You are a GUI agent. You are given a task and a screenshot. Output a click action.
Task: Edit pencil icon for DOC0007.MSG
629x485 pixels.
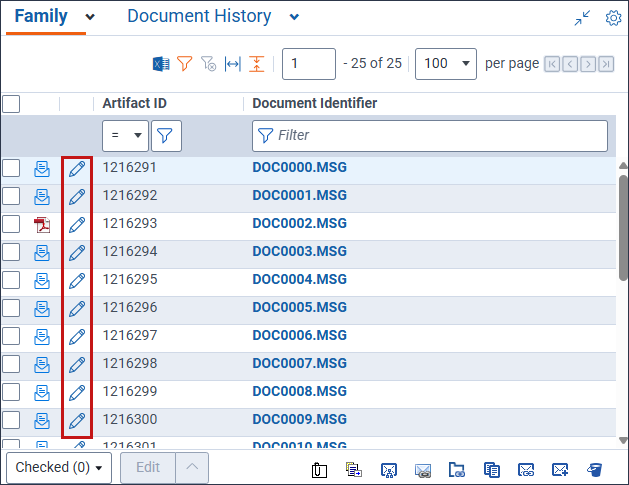coord(77,365)
